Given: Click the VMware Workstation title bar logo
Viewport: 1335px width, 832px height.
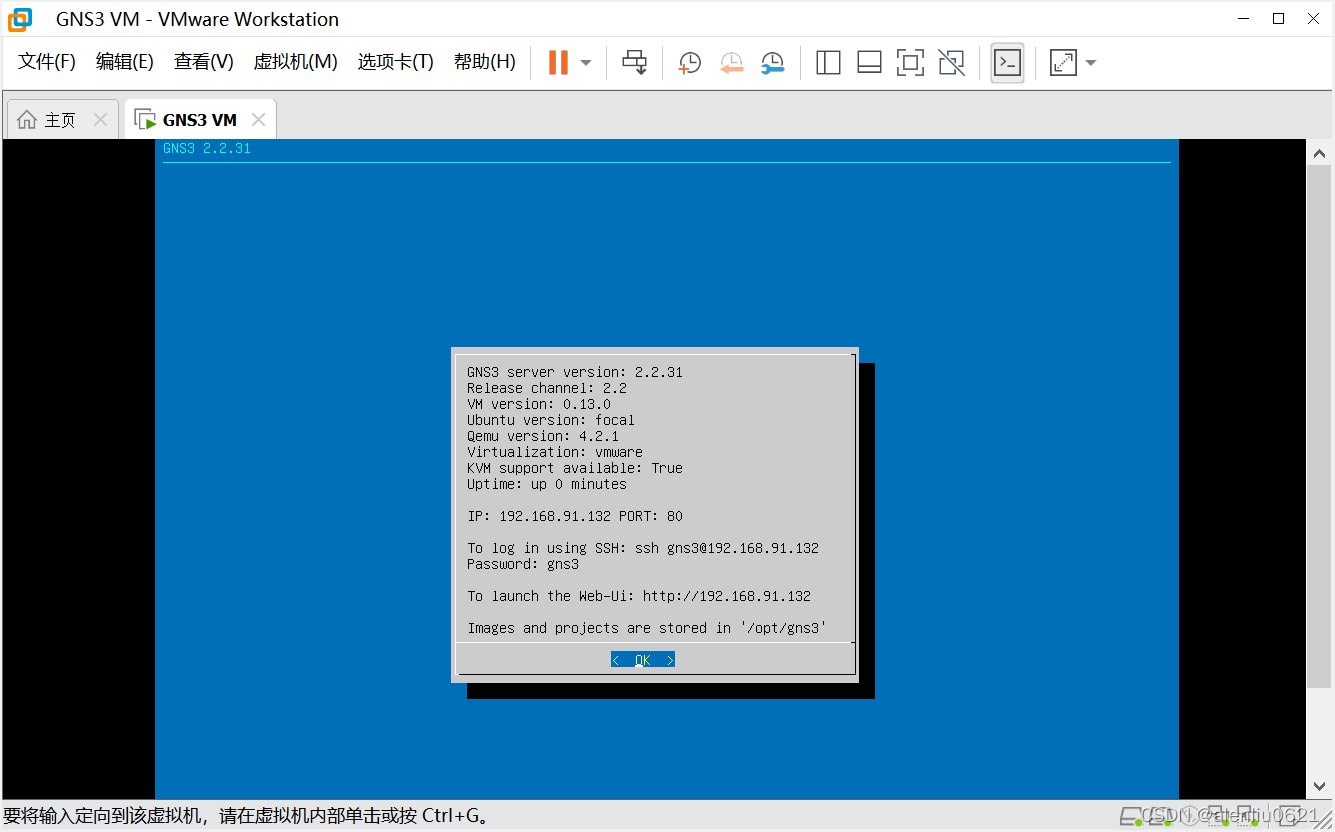Looking at the screenshot, I should [20, 19].
